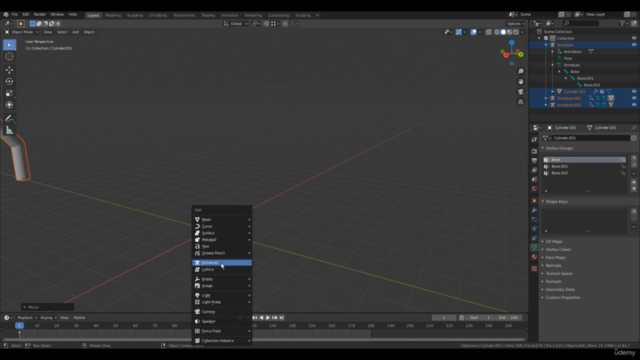Screen dimensions: 640x360
Task: Collapse the Shape Keys panel
Action: coord(543,201)
